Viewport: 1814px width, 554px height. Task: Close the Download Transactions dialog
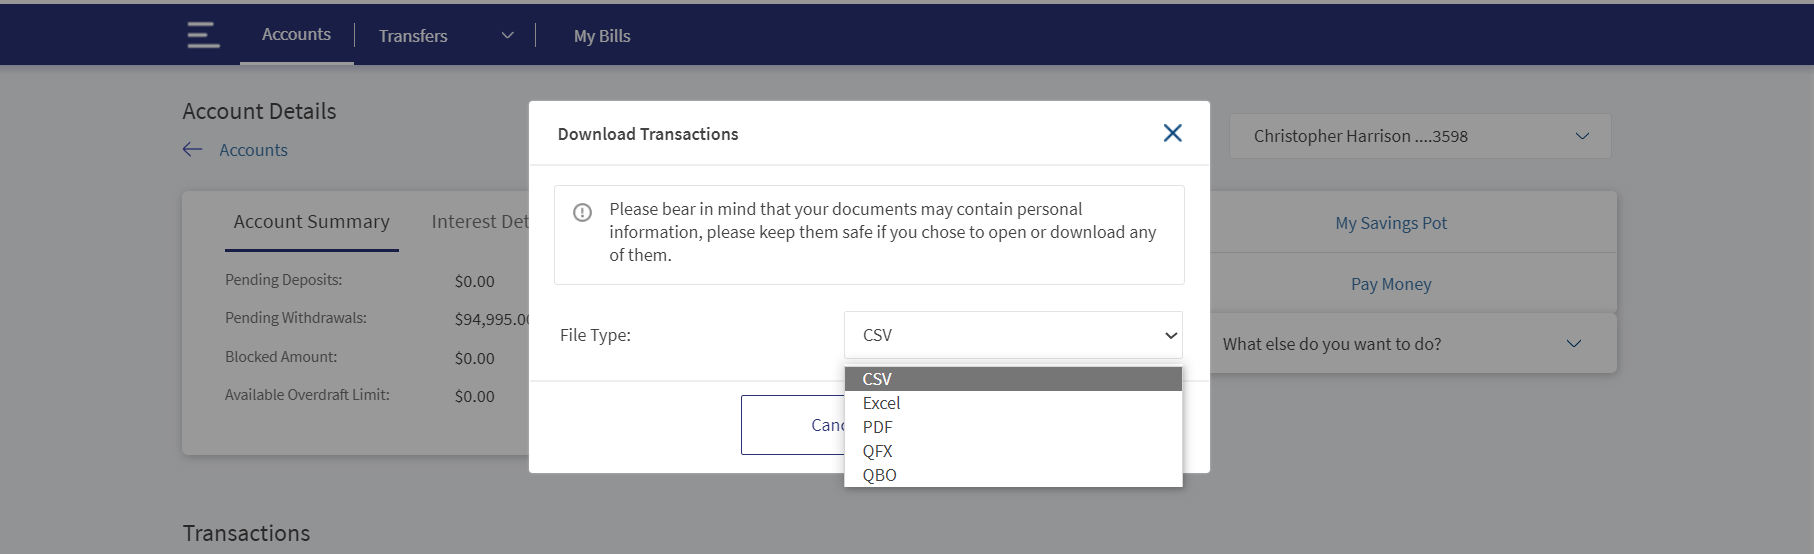(1173, 133)
